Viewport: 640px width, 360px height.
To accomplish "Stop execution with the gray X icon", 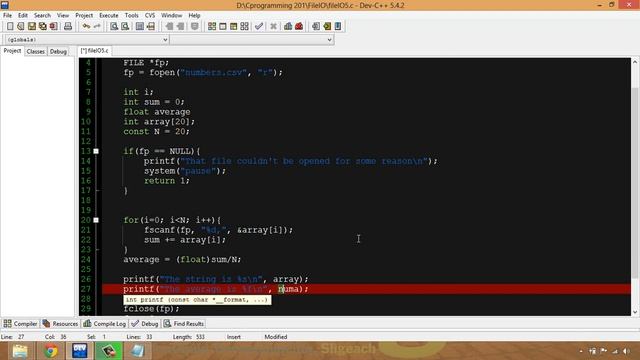I will pos(273,27).
